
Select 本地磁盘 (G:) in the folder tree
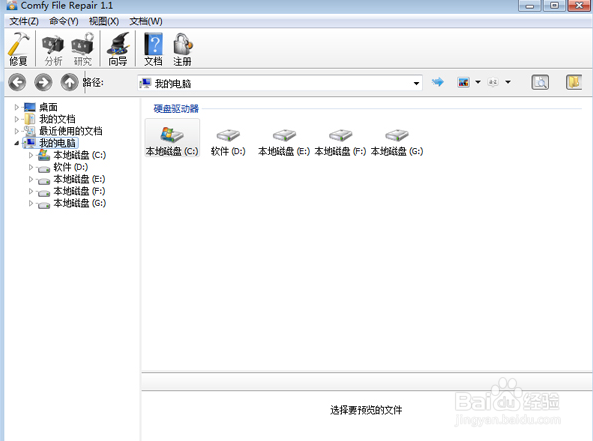pyautogui.click(x=79, y=203)
